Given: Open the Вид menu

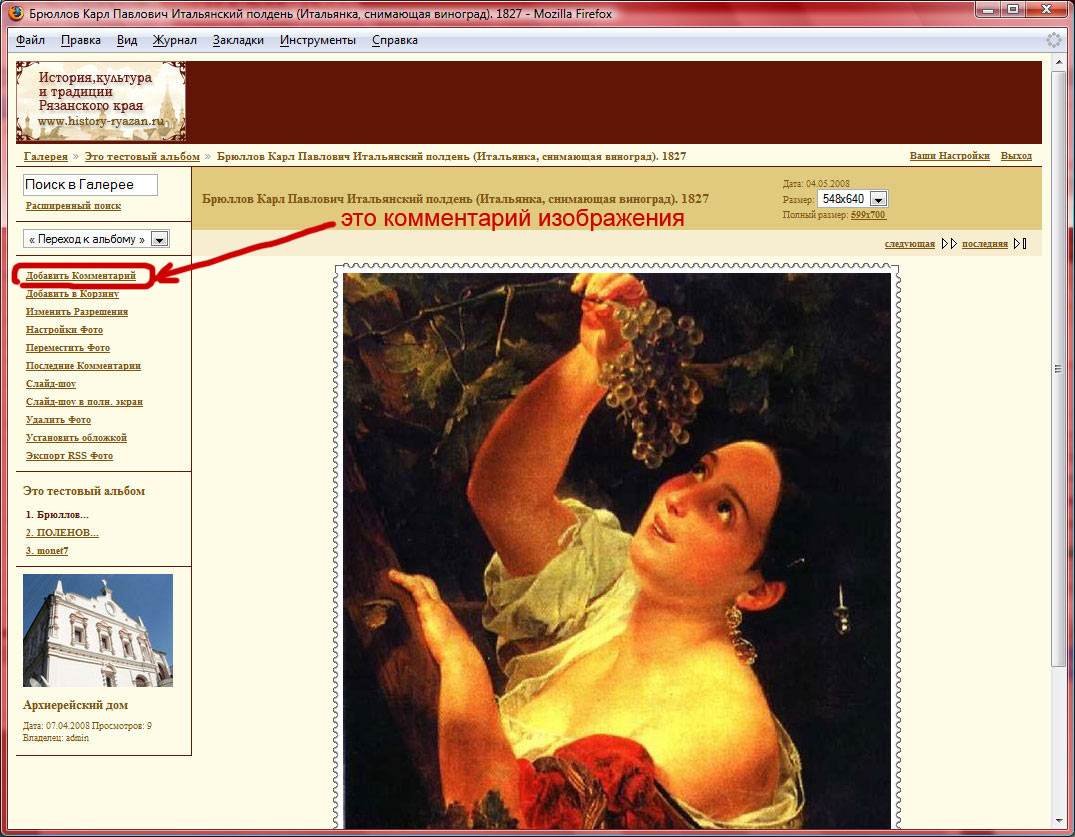Looking at the screenshot, I should pyautogui.click(x=127, y=40).
